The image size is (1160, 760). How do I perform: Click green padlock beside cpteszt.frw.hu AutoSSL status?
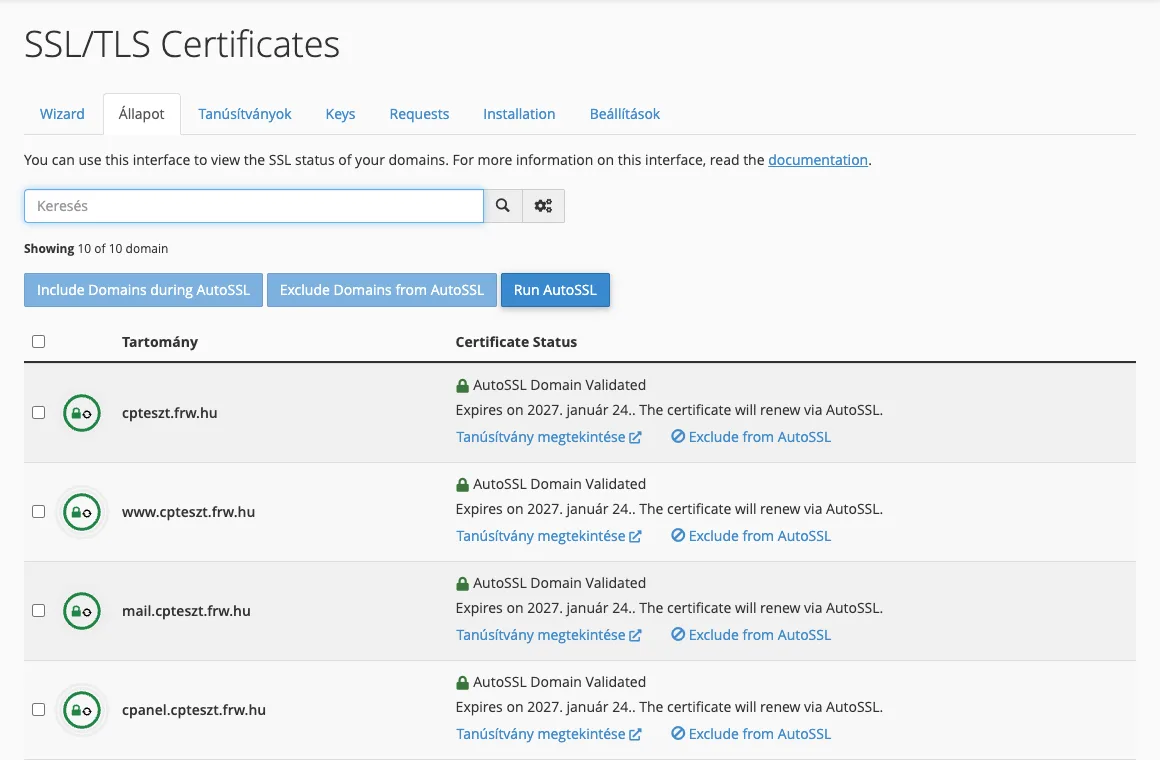click(x=462, y=386)
